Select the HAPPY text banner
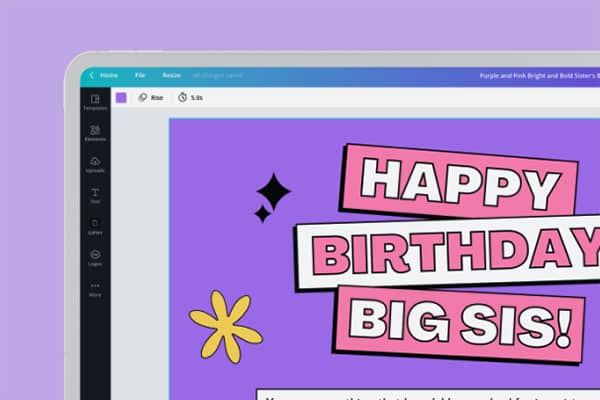 pyautogui.click(x=459, y=183)
